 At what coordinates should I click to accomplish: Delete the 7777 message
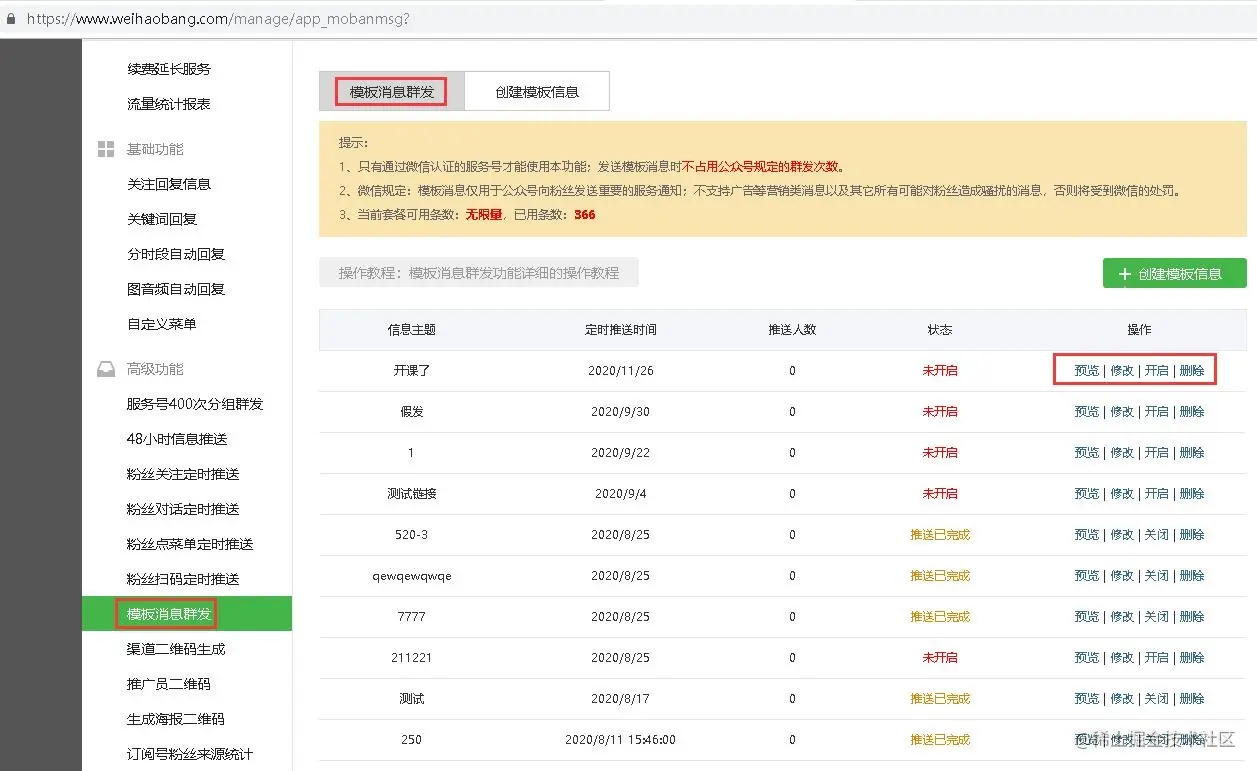click(x=1192, y=616)
